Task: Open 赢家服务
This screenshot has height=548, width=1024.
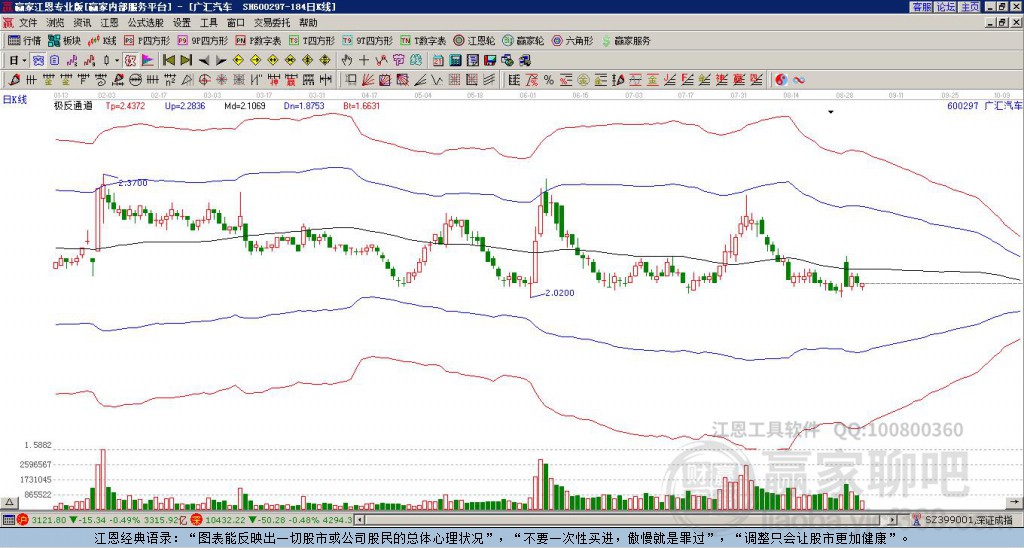Action: pos(626,40)
